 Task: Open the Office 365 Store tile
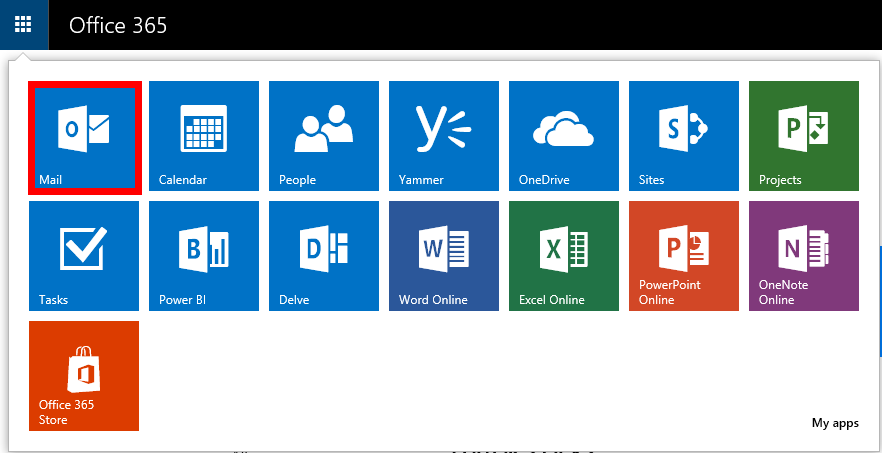point(84,376)
